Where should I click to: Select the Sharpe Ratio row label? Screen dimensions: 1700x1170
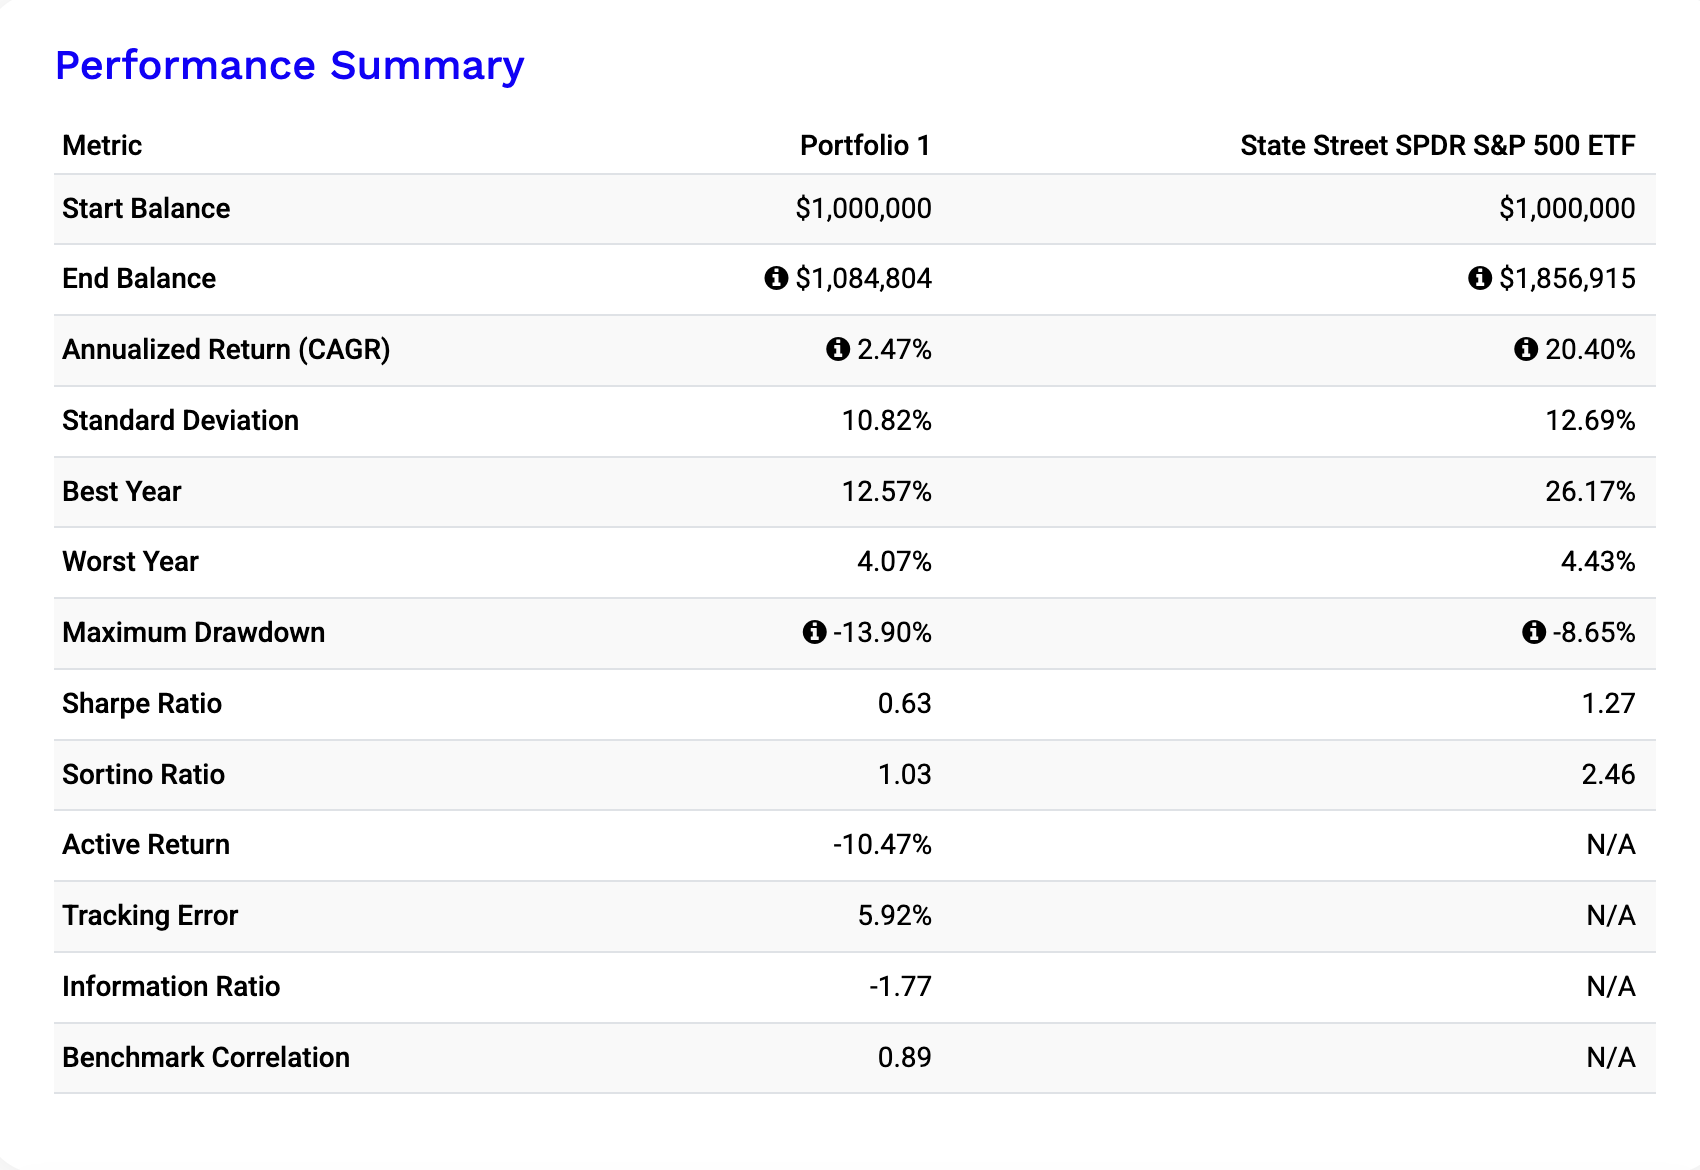point(142,704)
